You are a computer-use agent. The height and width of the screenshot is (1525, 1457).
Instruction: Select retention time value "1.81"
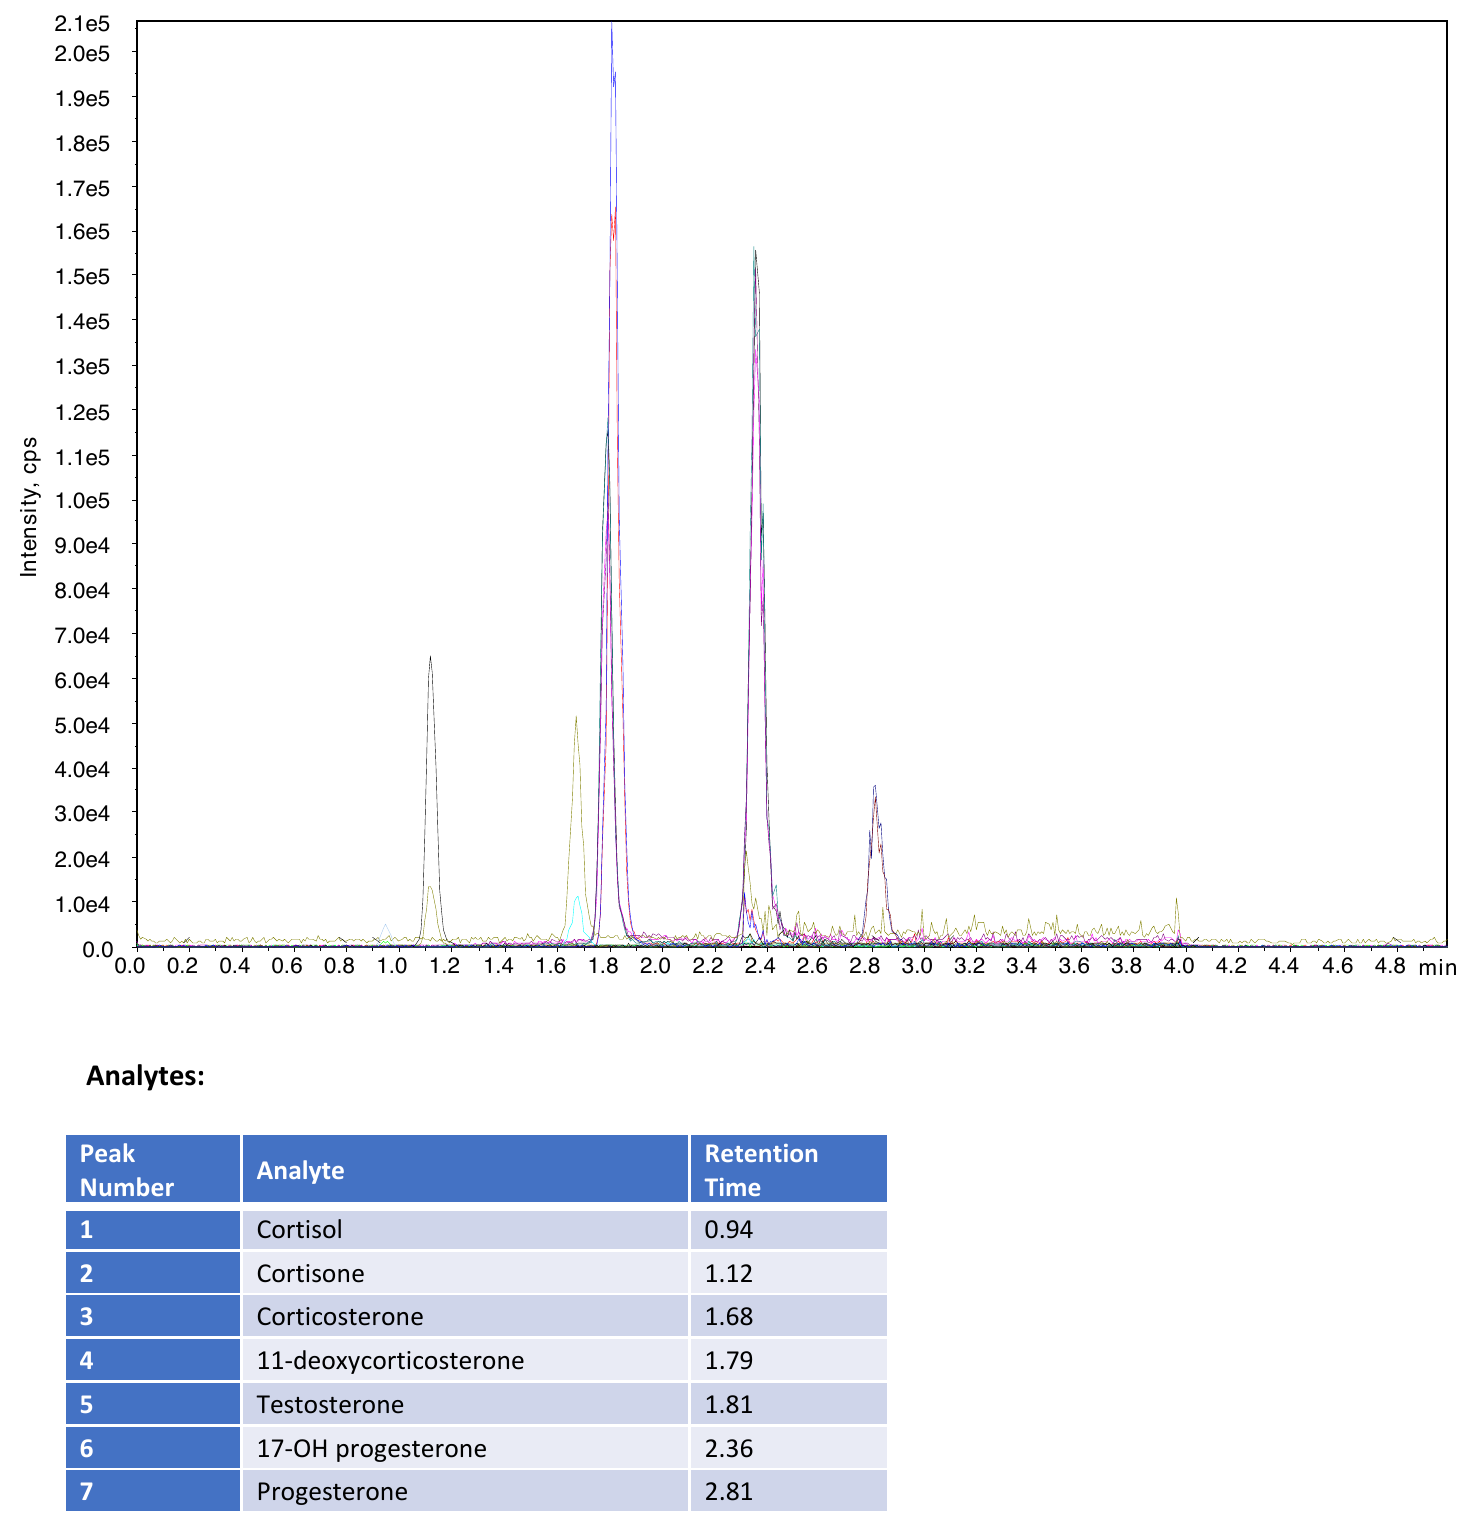click(729, 1404)
